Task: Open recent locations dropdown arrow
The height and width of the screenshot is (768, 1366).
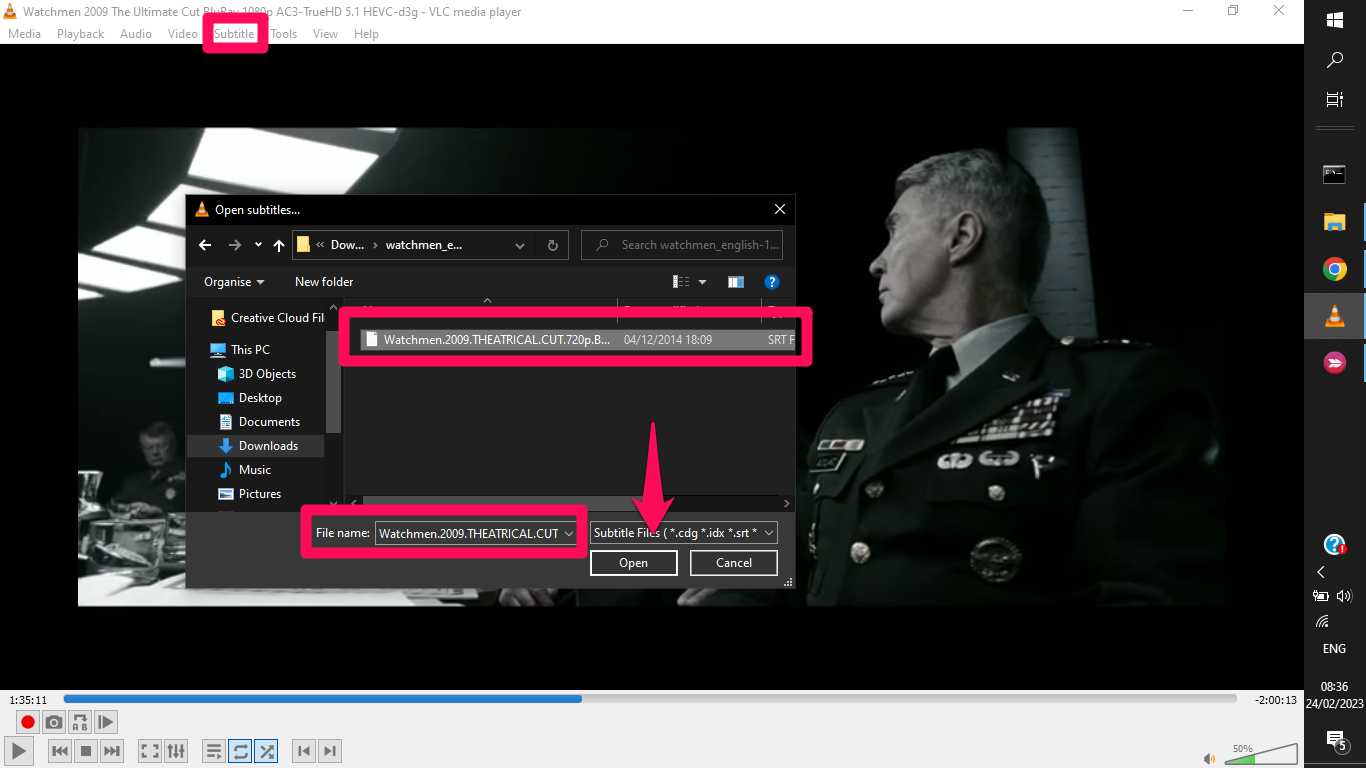Action: tap(258, 245)
